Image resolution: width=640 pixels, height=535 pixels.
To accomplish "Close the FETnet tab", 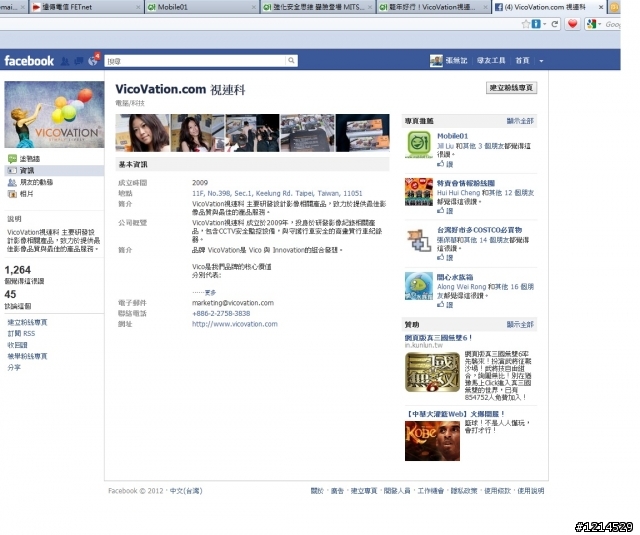I will [138, 7].
